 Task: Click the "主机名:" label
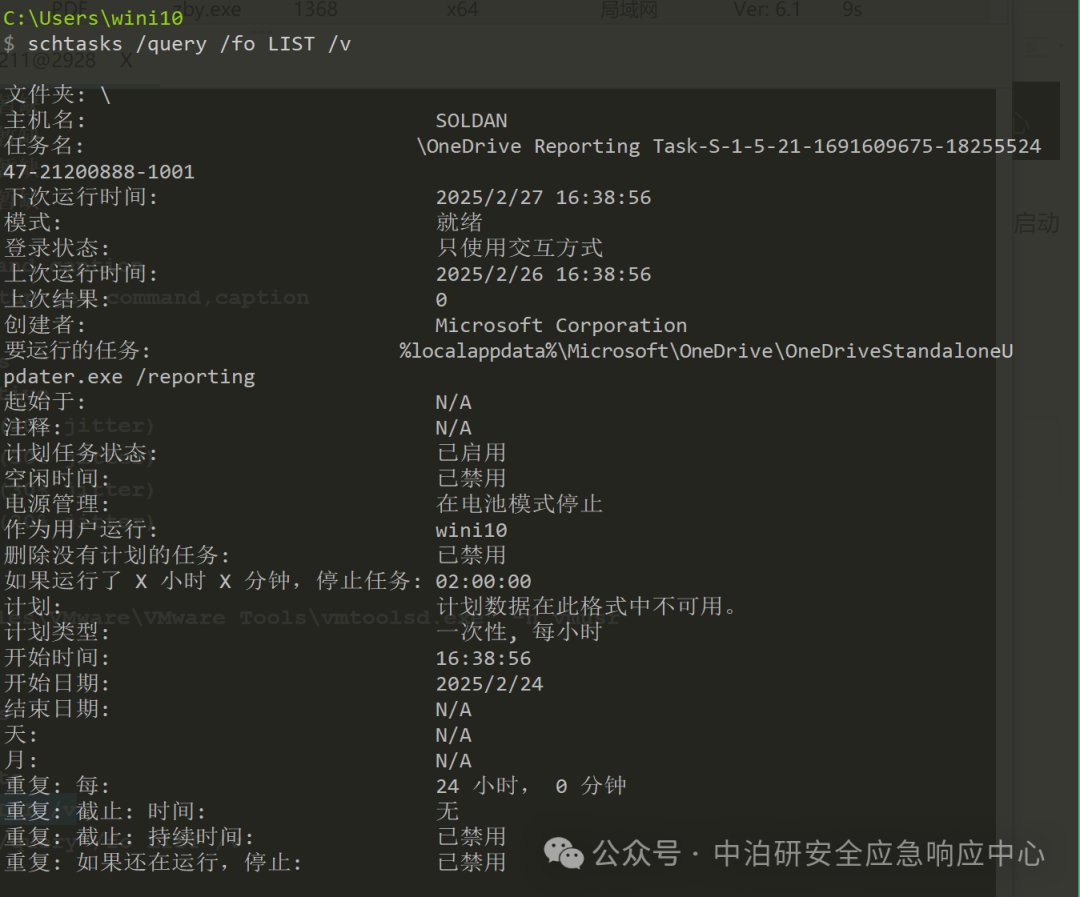coord(45,121)
